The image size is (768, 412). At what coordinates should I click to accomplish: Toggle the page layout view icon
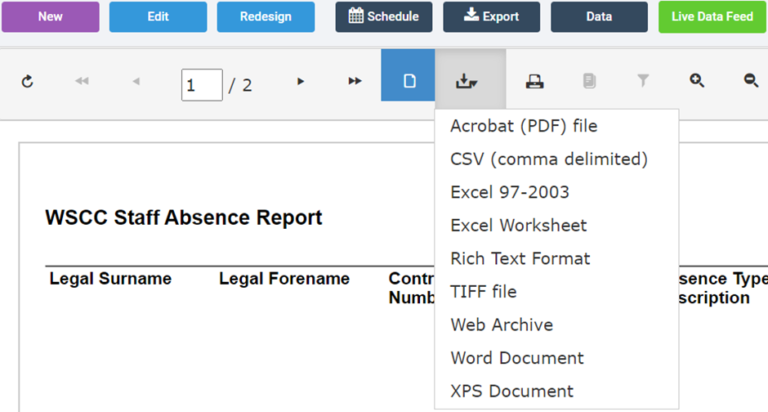point(408,81)
